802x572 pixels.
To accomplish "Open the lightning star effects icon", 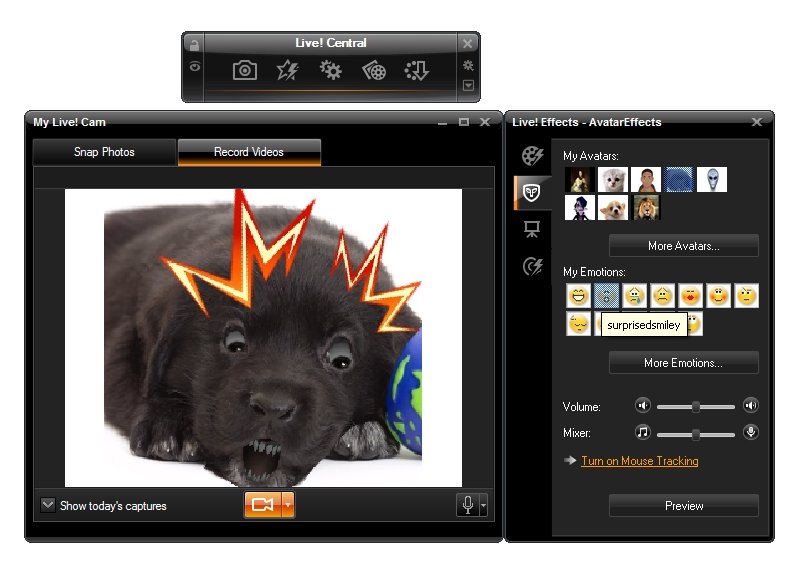I will pyautogui.click(x=287, y=70).
